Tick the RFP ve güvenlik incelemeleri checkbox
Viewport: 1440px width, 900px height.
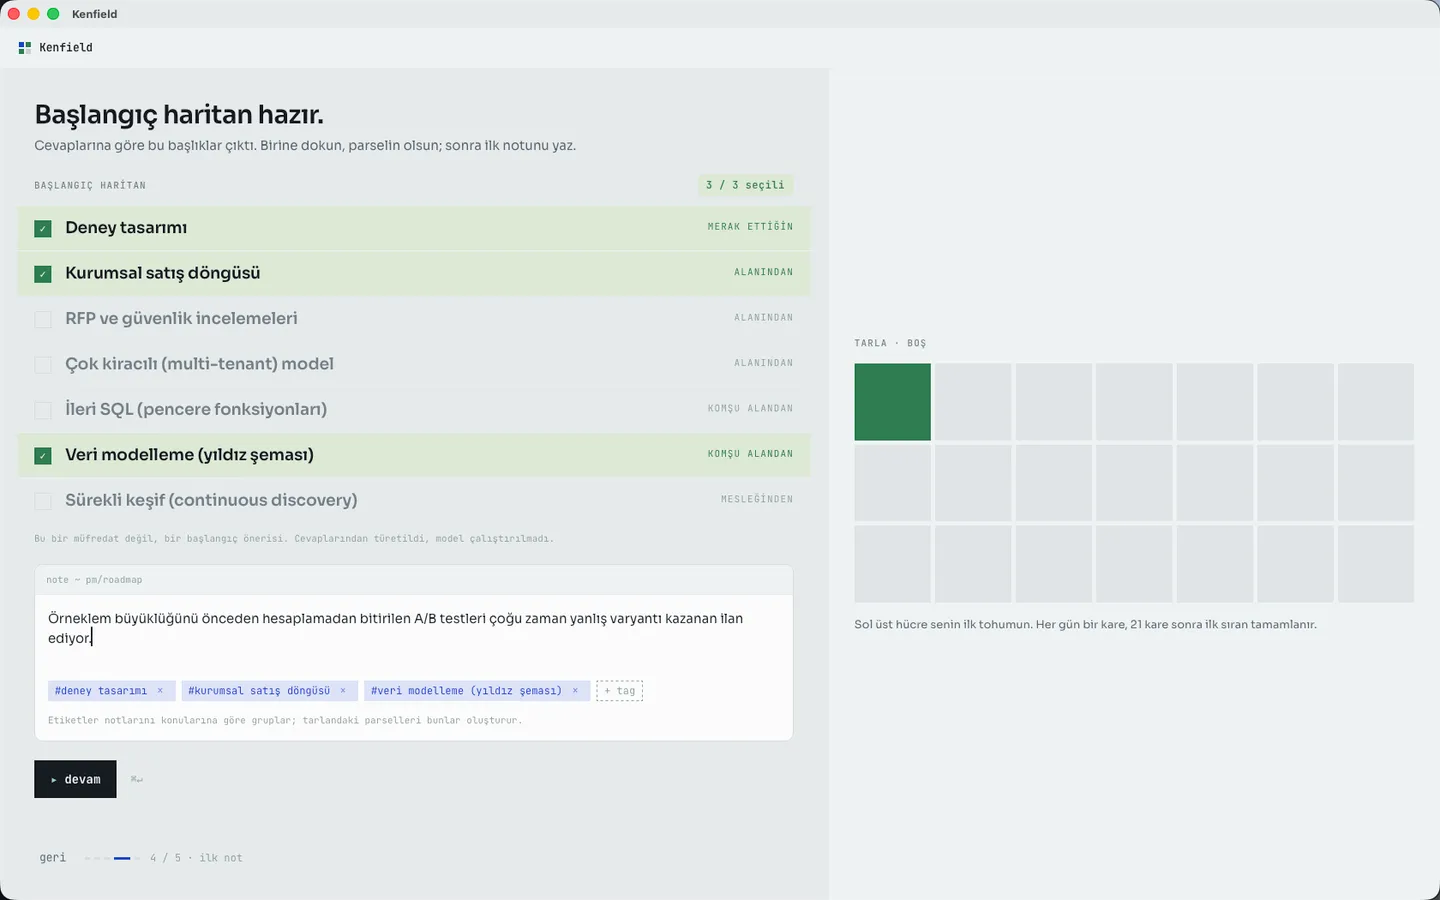43,319
